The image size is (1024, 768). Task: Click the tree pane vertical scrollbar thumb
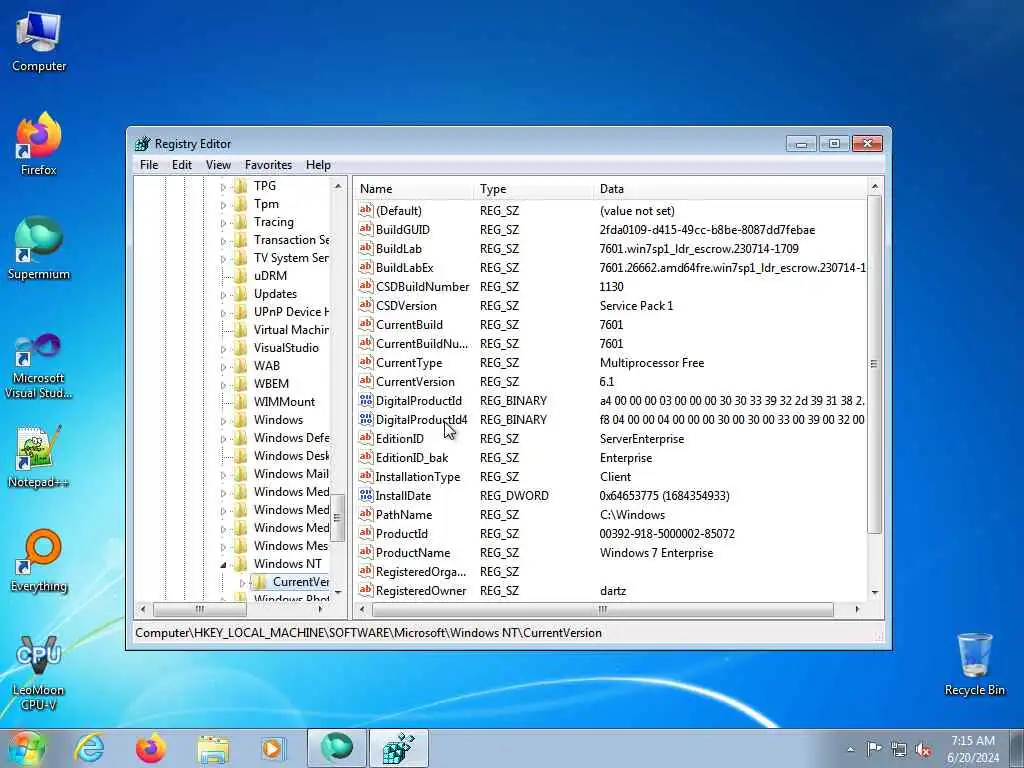click(337, 518)
